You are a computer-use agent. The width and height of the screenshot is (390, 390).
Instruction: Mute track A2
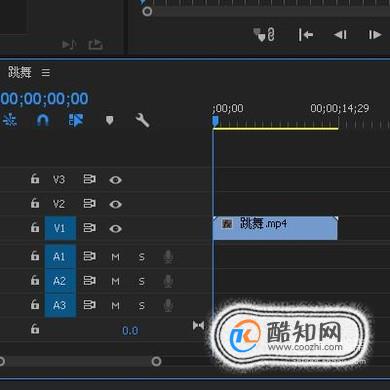[115, 281]
